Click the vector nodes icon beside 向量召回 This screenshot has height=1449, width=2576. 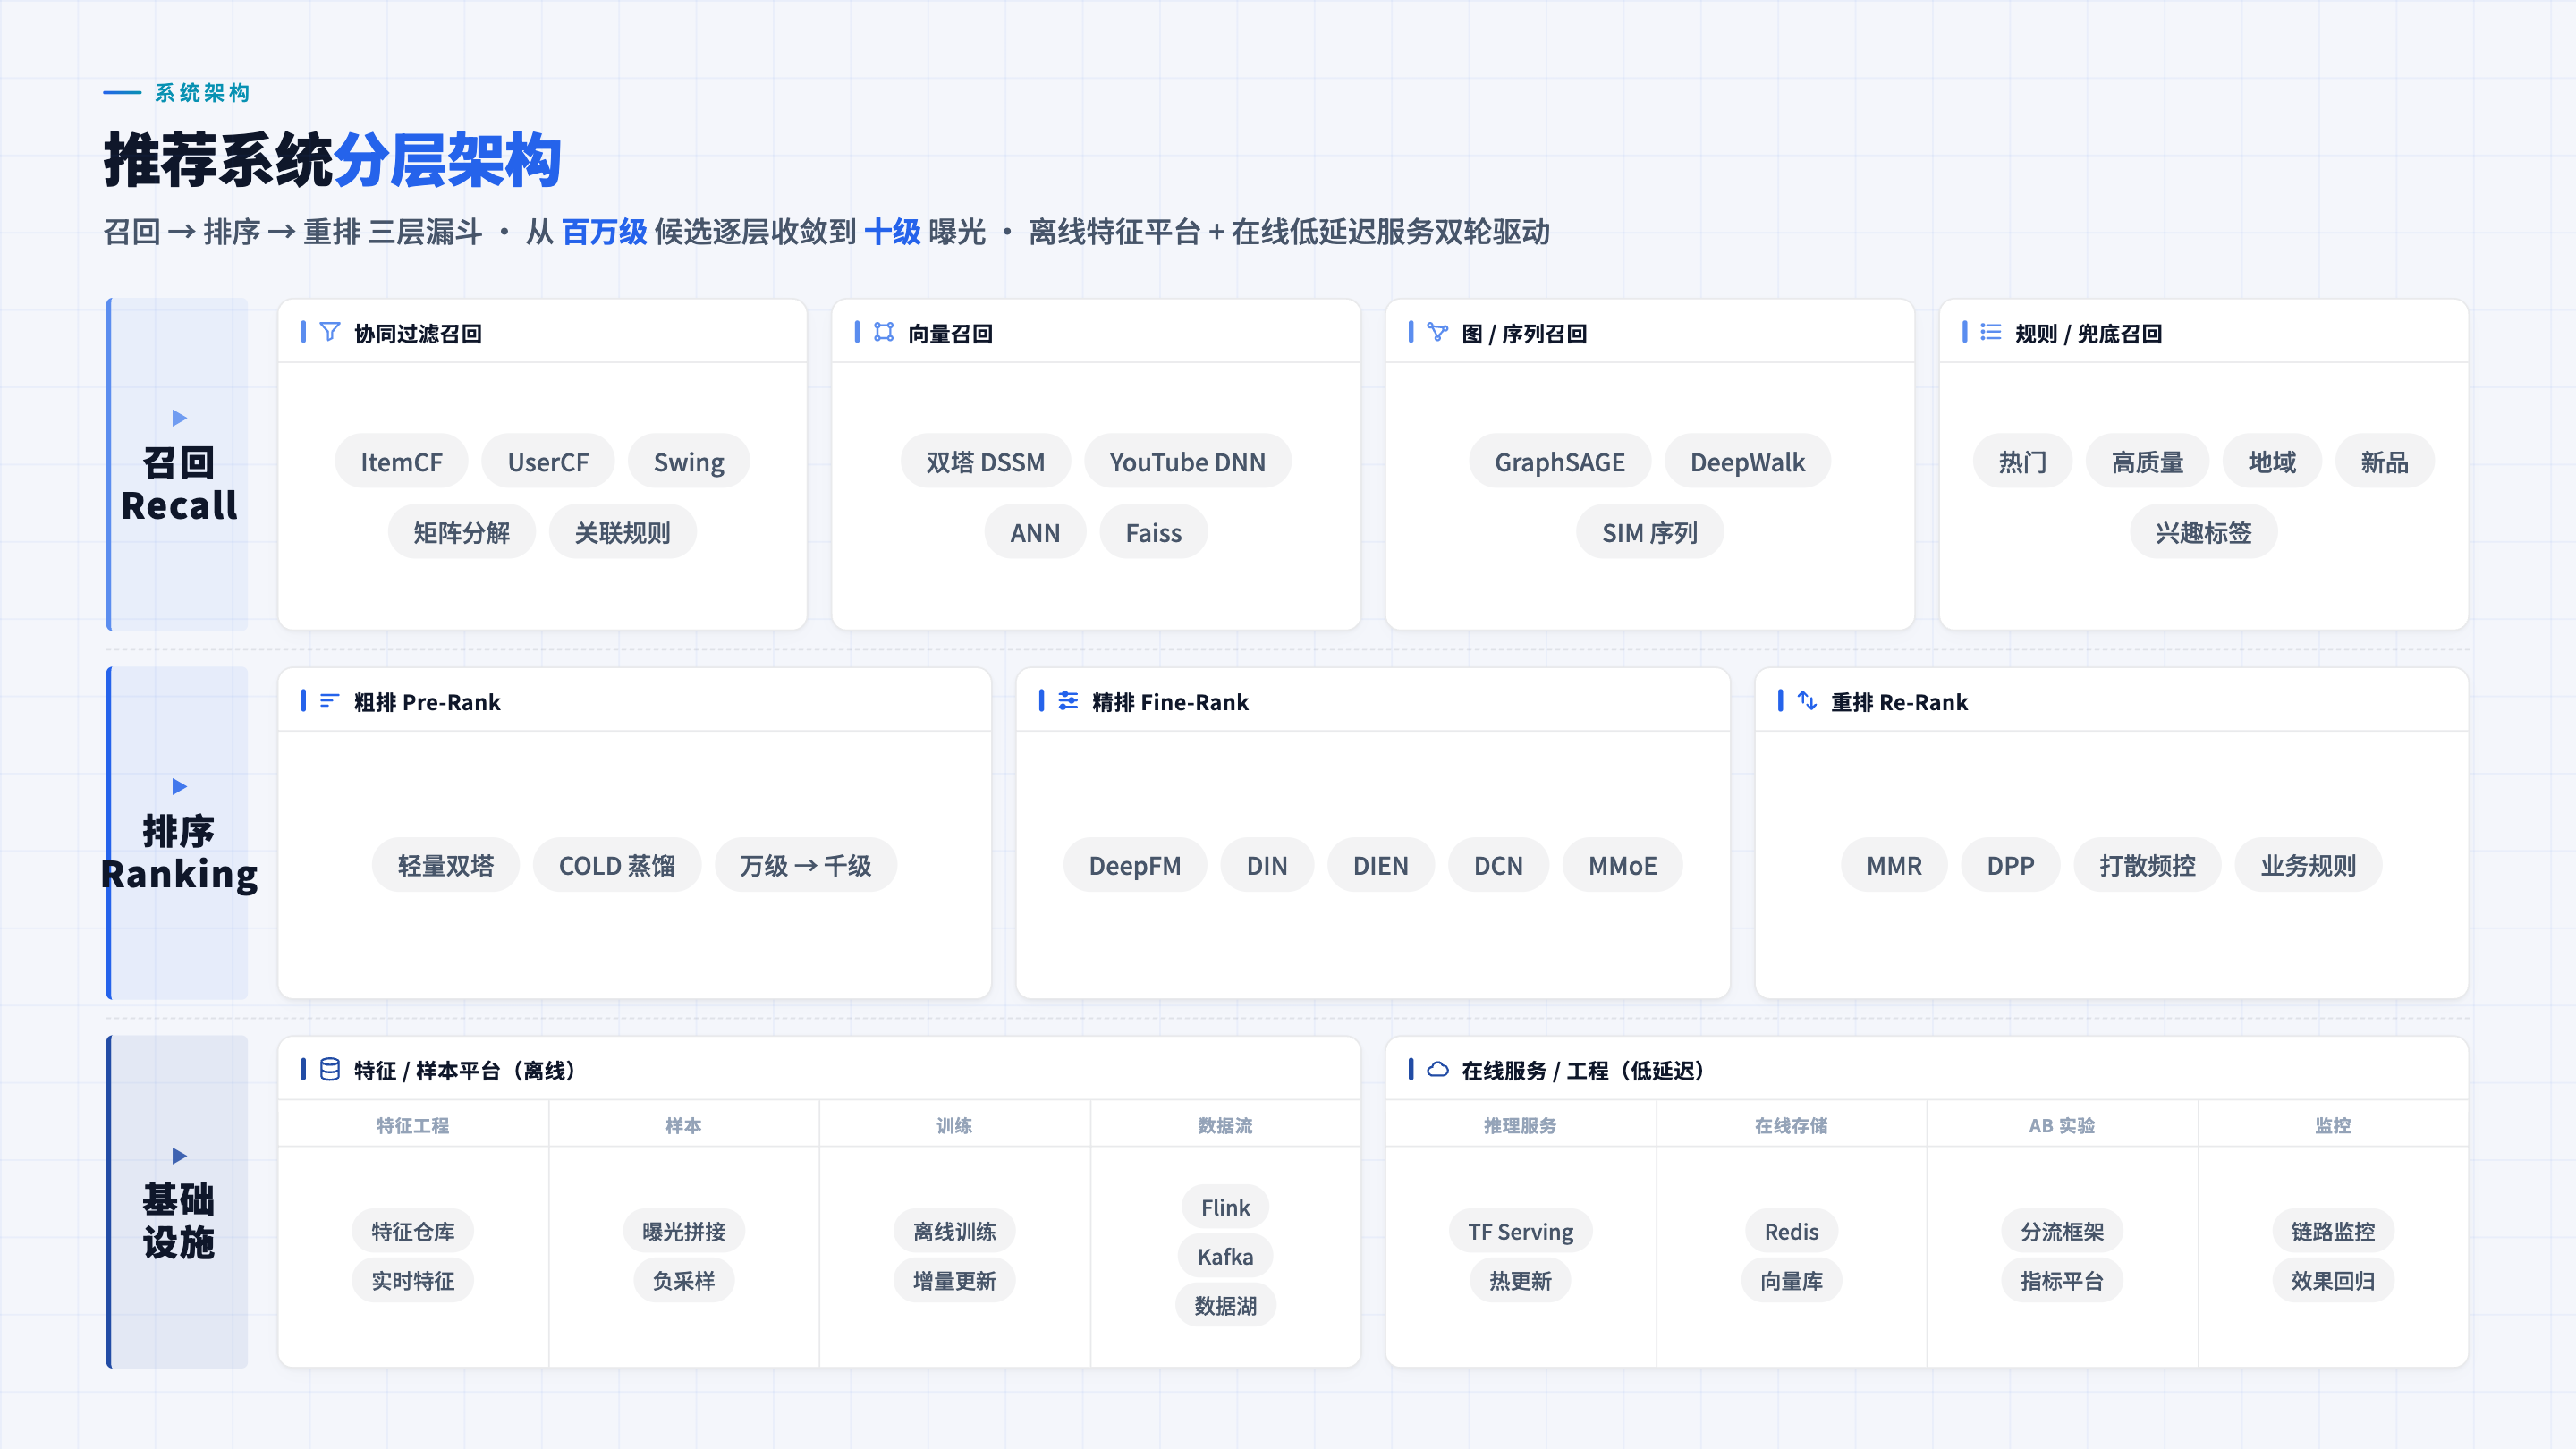click(x=884, y=332)
